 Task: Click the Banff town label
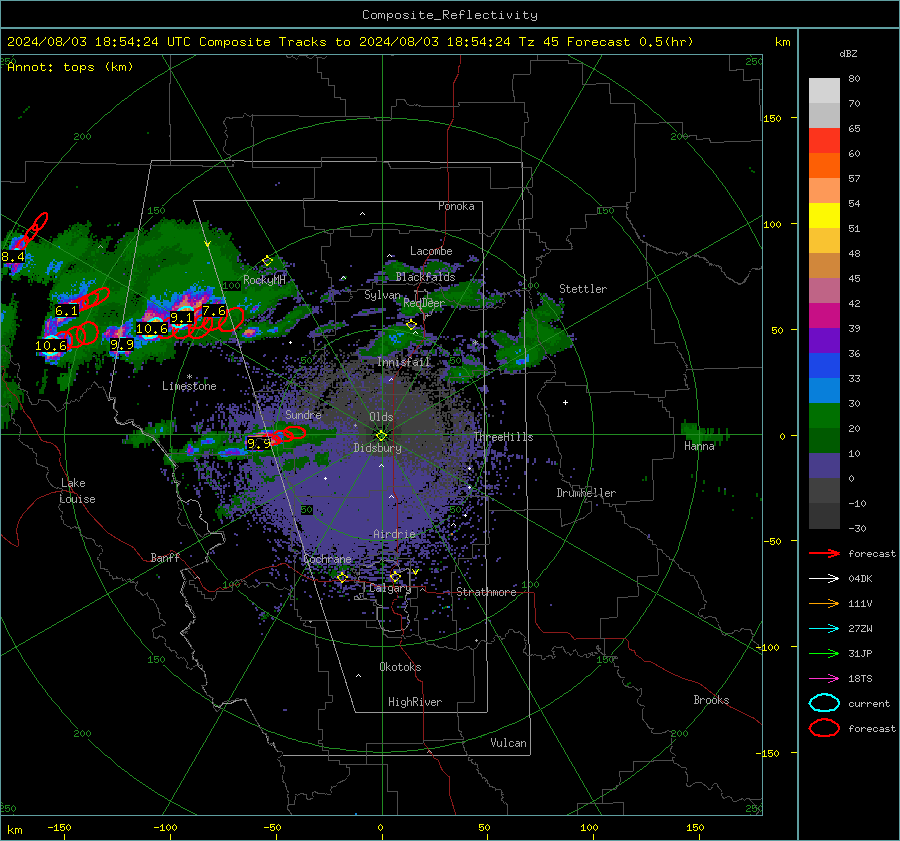[165, 558]
